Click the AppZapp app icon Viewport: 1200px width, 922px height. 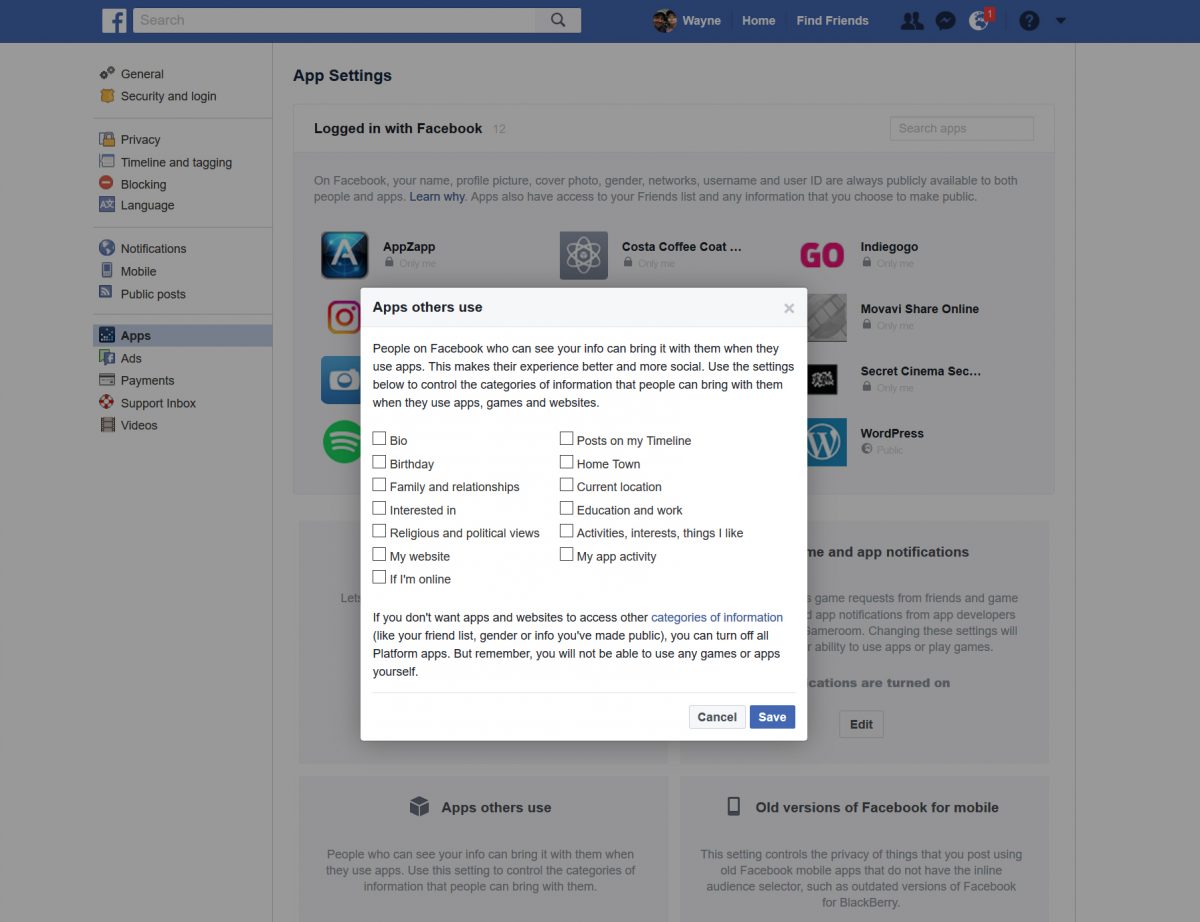344,255
